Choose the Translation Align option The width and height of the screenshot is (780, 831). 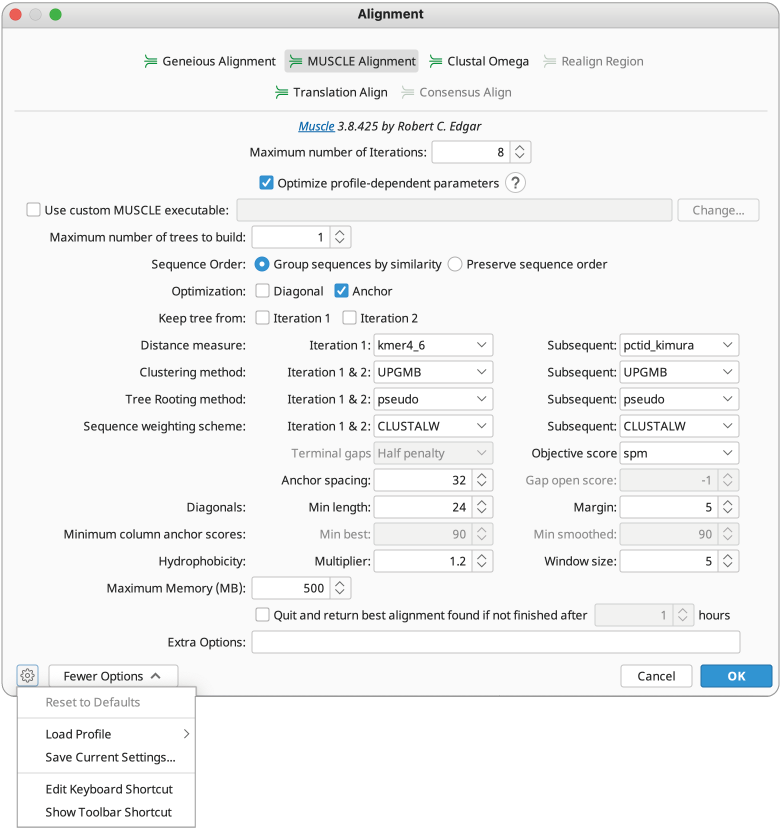point(330,92)
